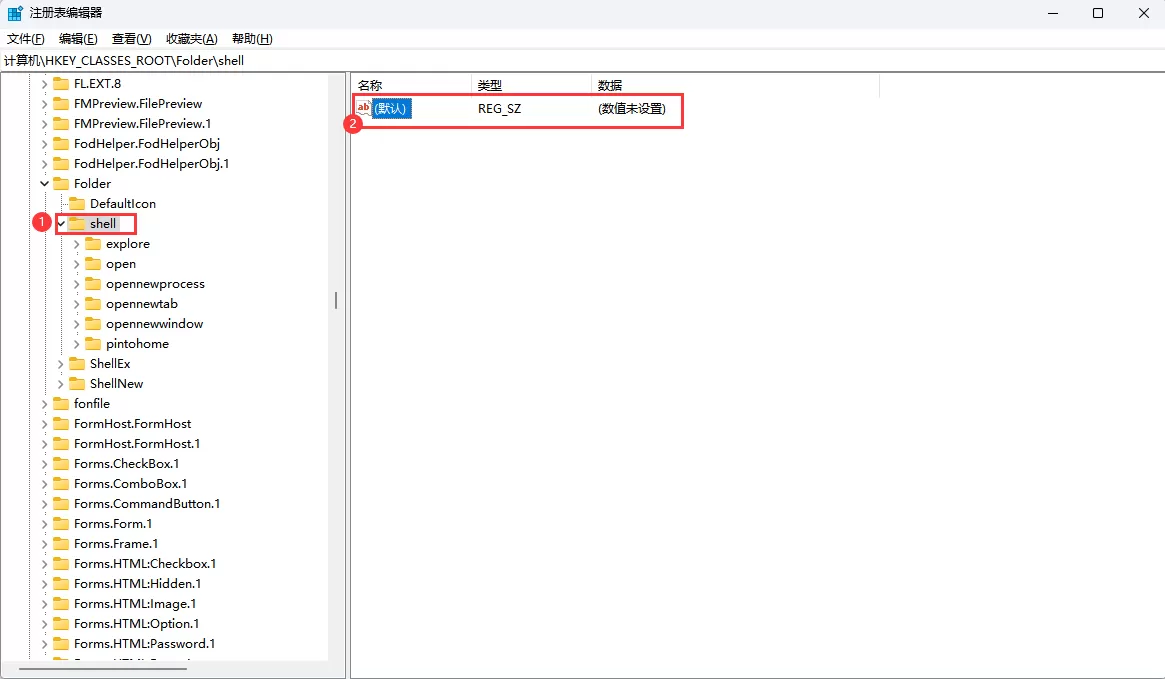The height and width of the screenshot is (679, 1165).
Task: Open the 编辑 menu
Action: (x=77, y=38)
